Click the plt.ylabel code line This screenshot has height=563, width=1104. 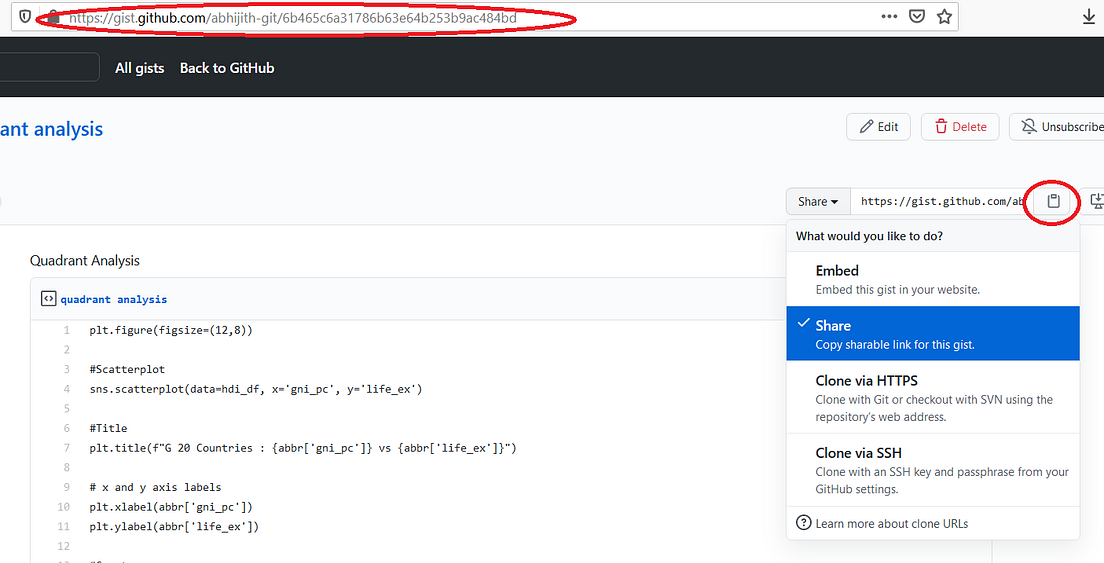(174, 526)
